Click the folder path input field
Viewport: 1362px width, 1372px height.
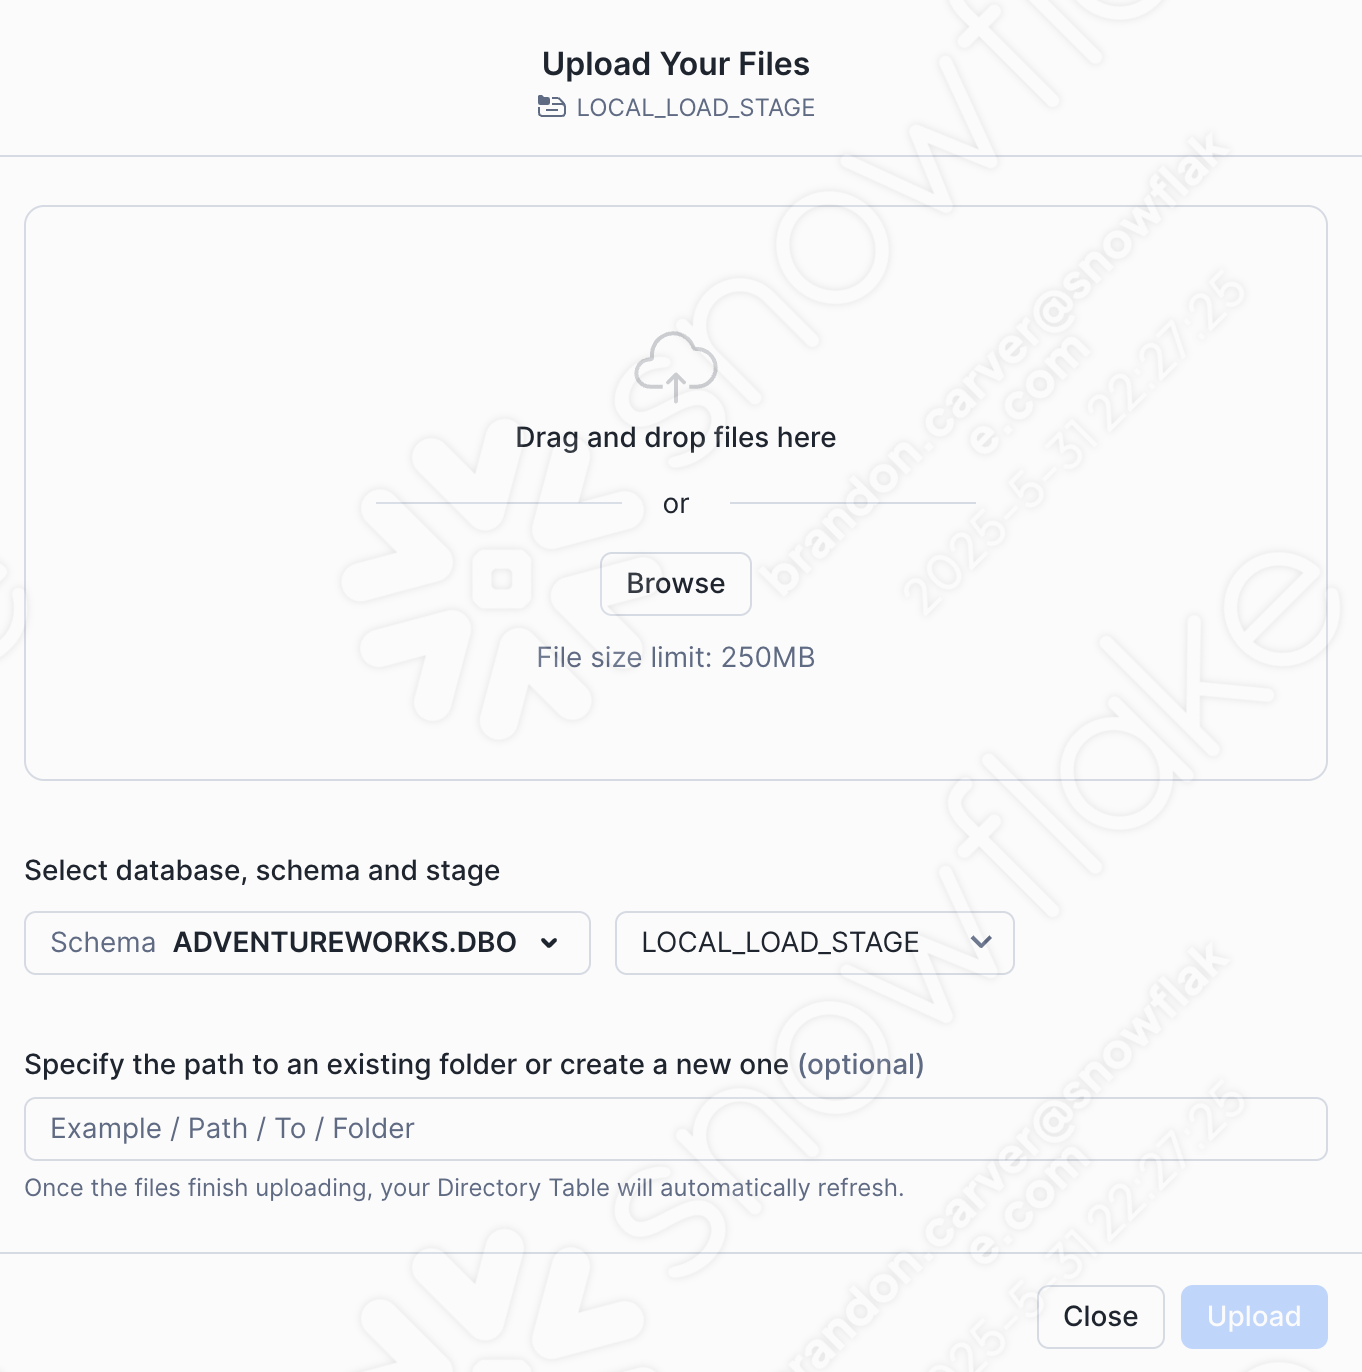[675, 1128]
